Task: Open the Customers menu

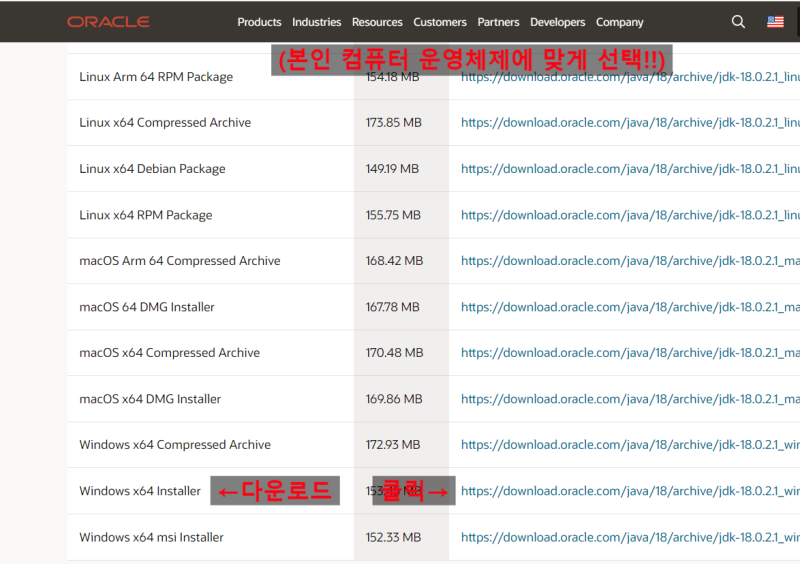Action: pos(440,22)
